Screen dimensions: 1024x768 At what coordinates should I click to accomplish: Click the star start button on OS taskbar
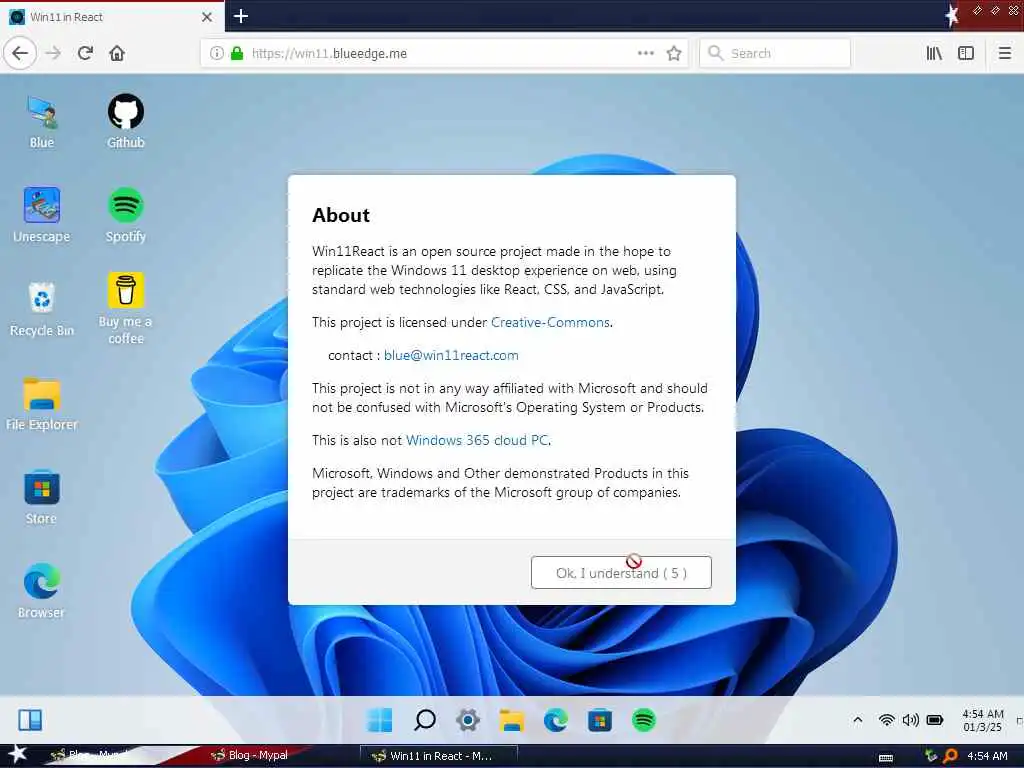coord(18,754)
